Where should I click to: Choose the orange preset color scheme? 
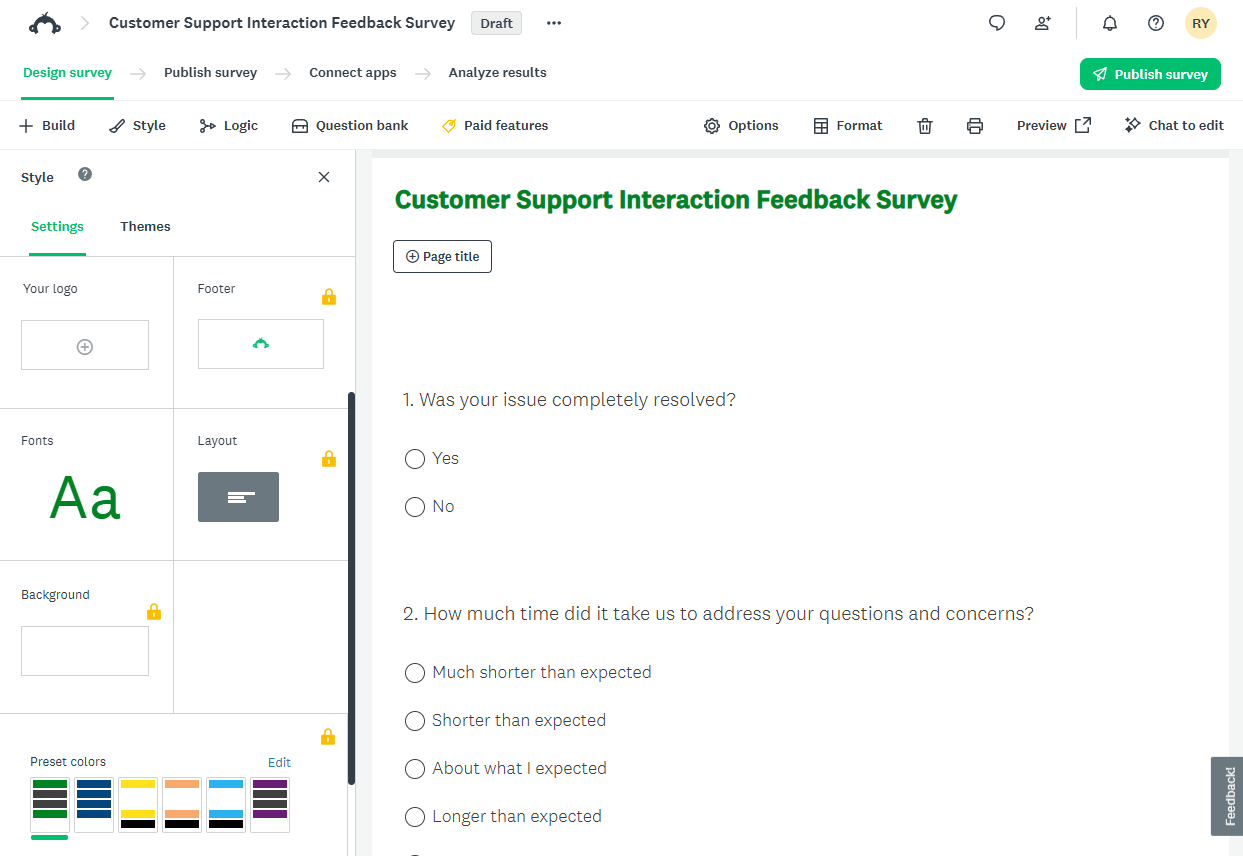(182, 805)
